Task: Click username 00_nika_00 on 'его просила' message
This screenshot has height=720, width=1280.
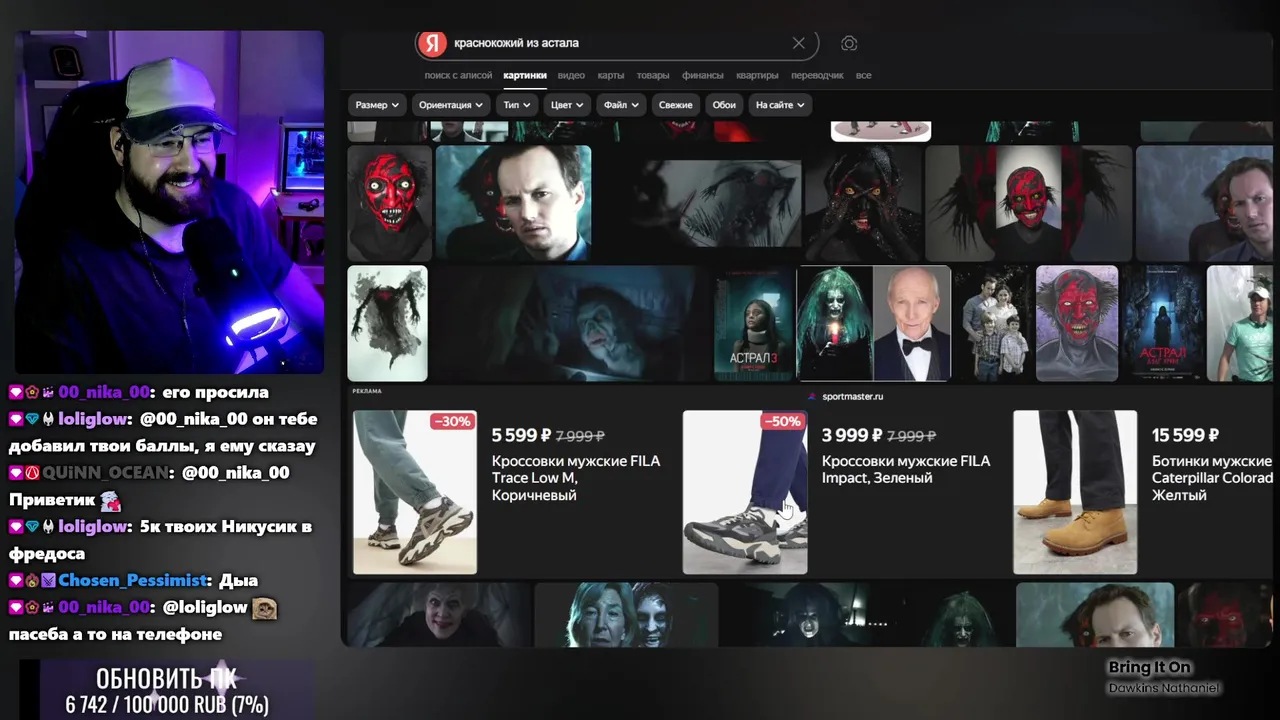Action: pyautogui.click(x=103, y=392)
